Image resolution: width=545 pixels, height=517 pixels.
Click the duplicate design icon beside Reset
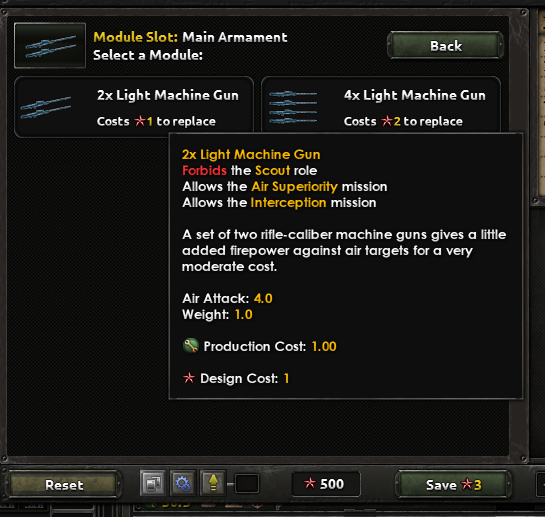tap(153, 483)
